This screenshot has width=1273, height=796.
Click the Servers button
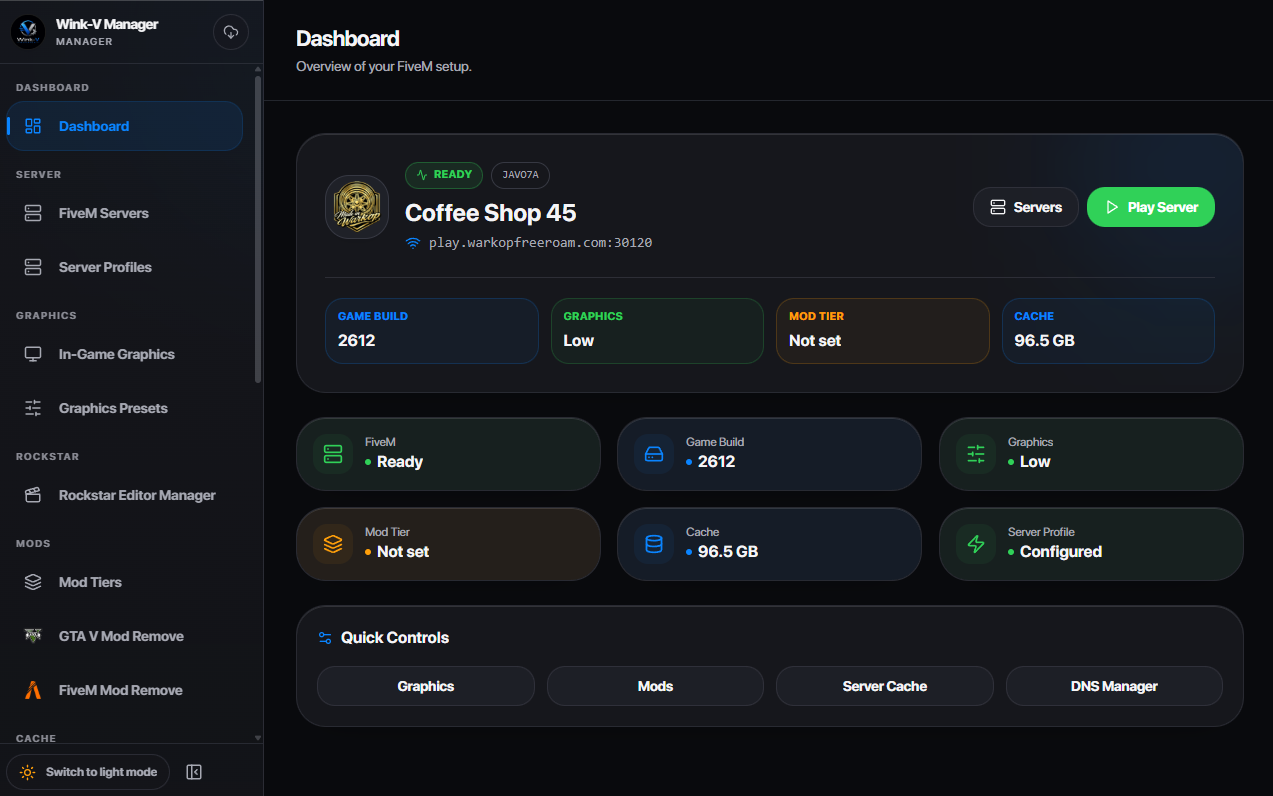pyautogui.click(x=1026, y=207)
